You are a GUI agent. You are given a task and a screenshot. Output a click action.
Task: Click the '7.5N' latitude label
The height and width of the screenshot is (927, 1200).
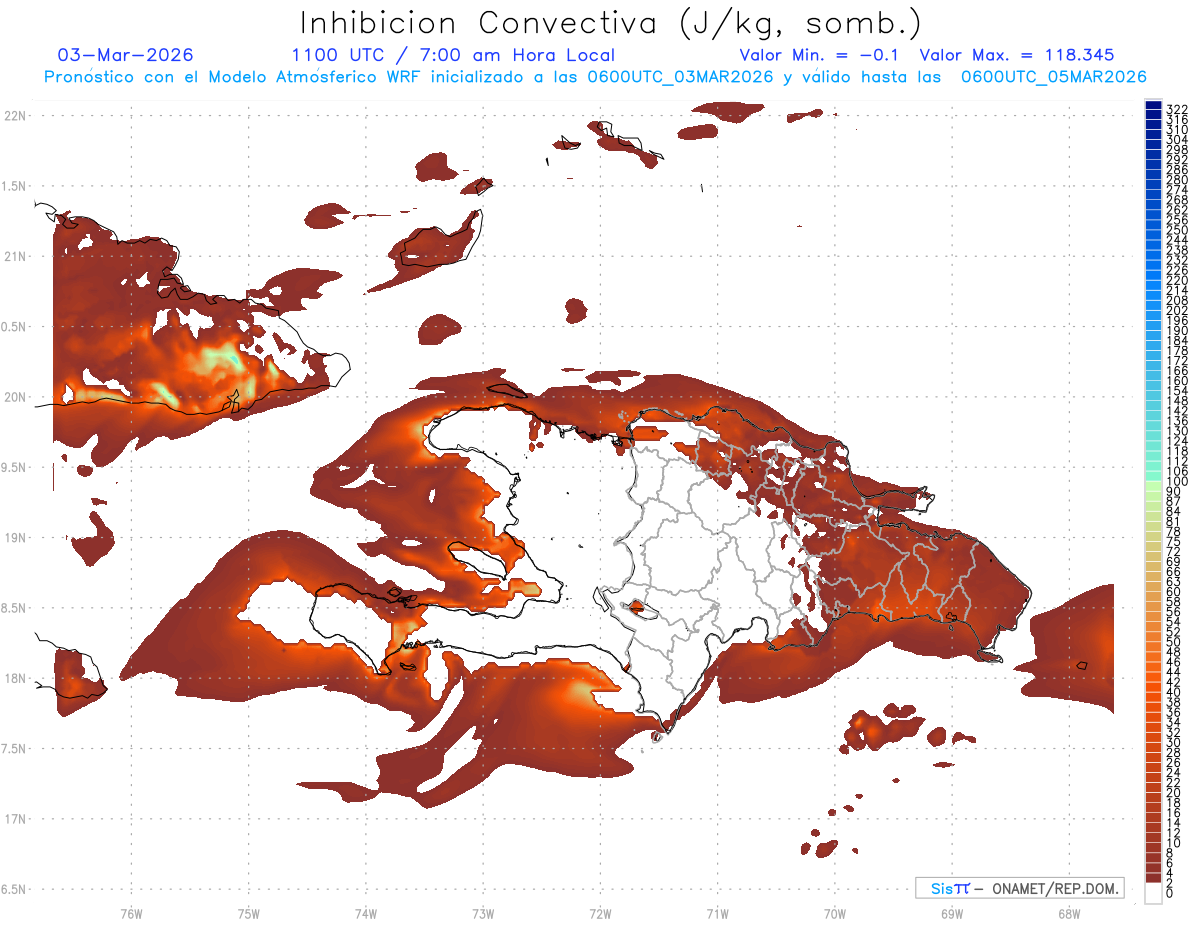coord(14,749)
